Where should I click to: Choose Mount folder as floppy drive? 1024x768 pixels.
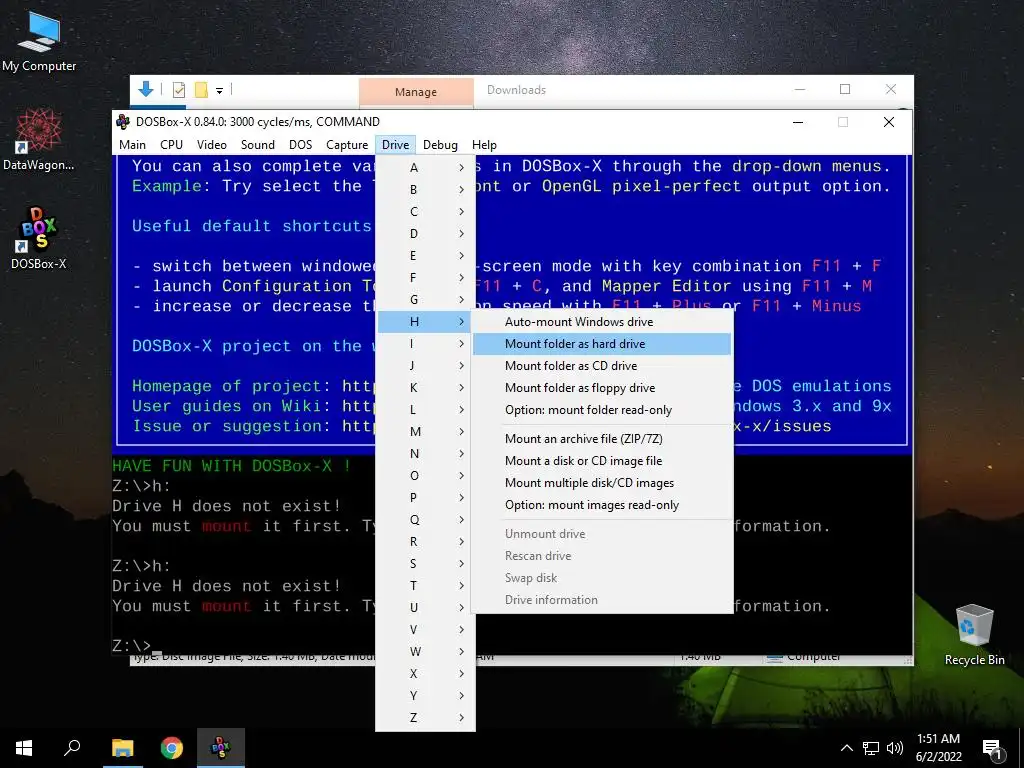[x=601, y=388]
